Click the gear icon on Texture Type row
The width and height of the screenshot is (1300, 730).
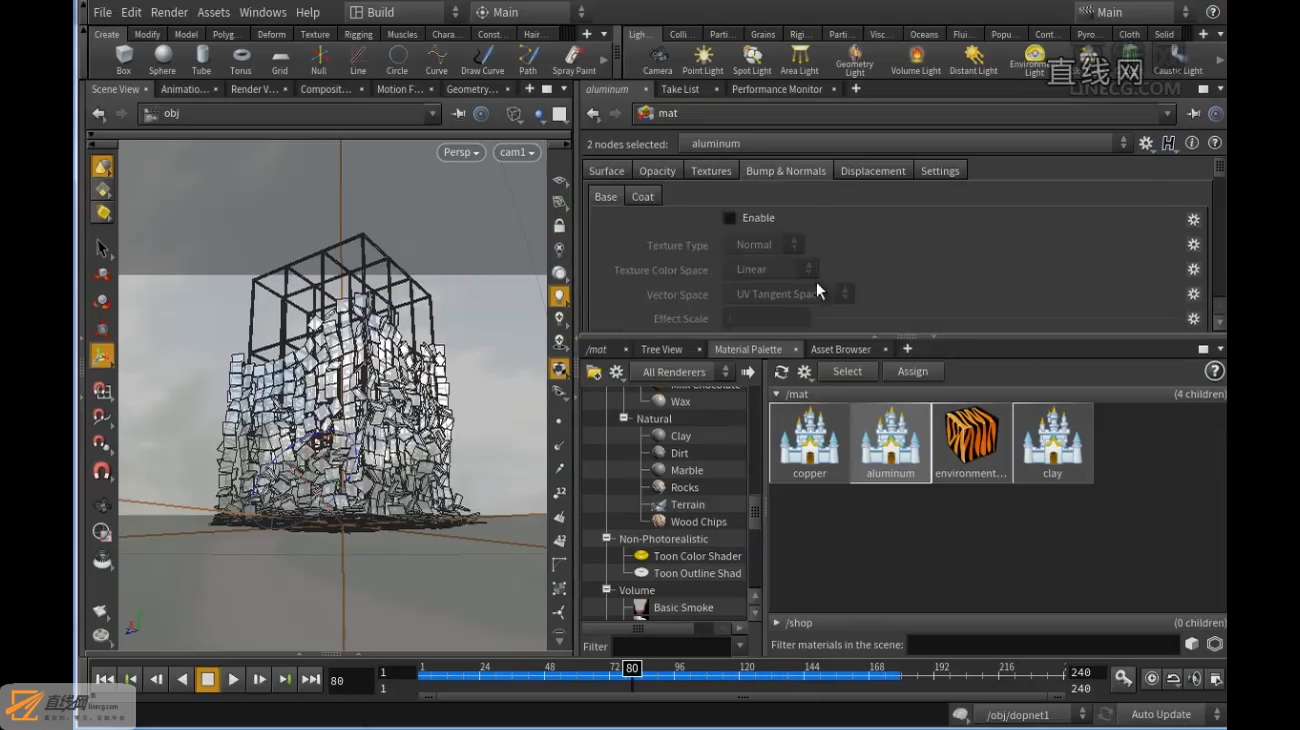point(1193,244)
